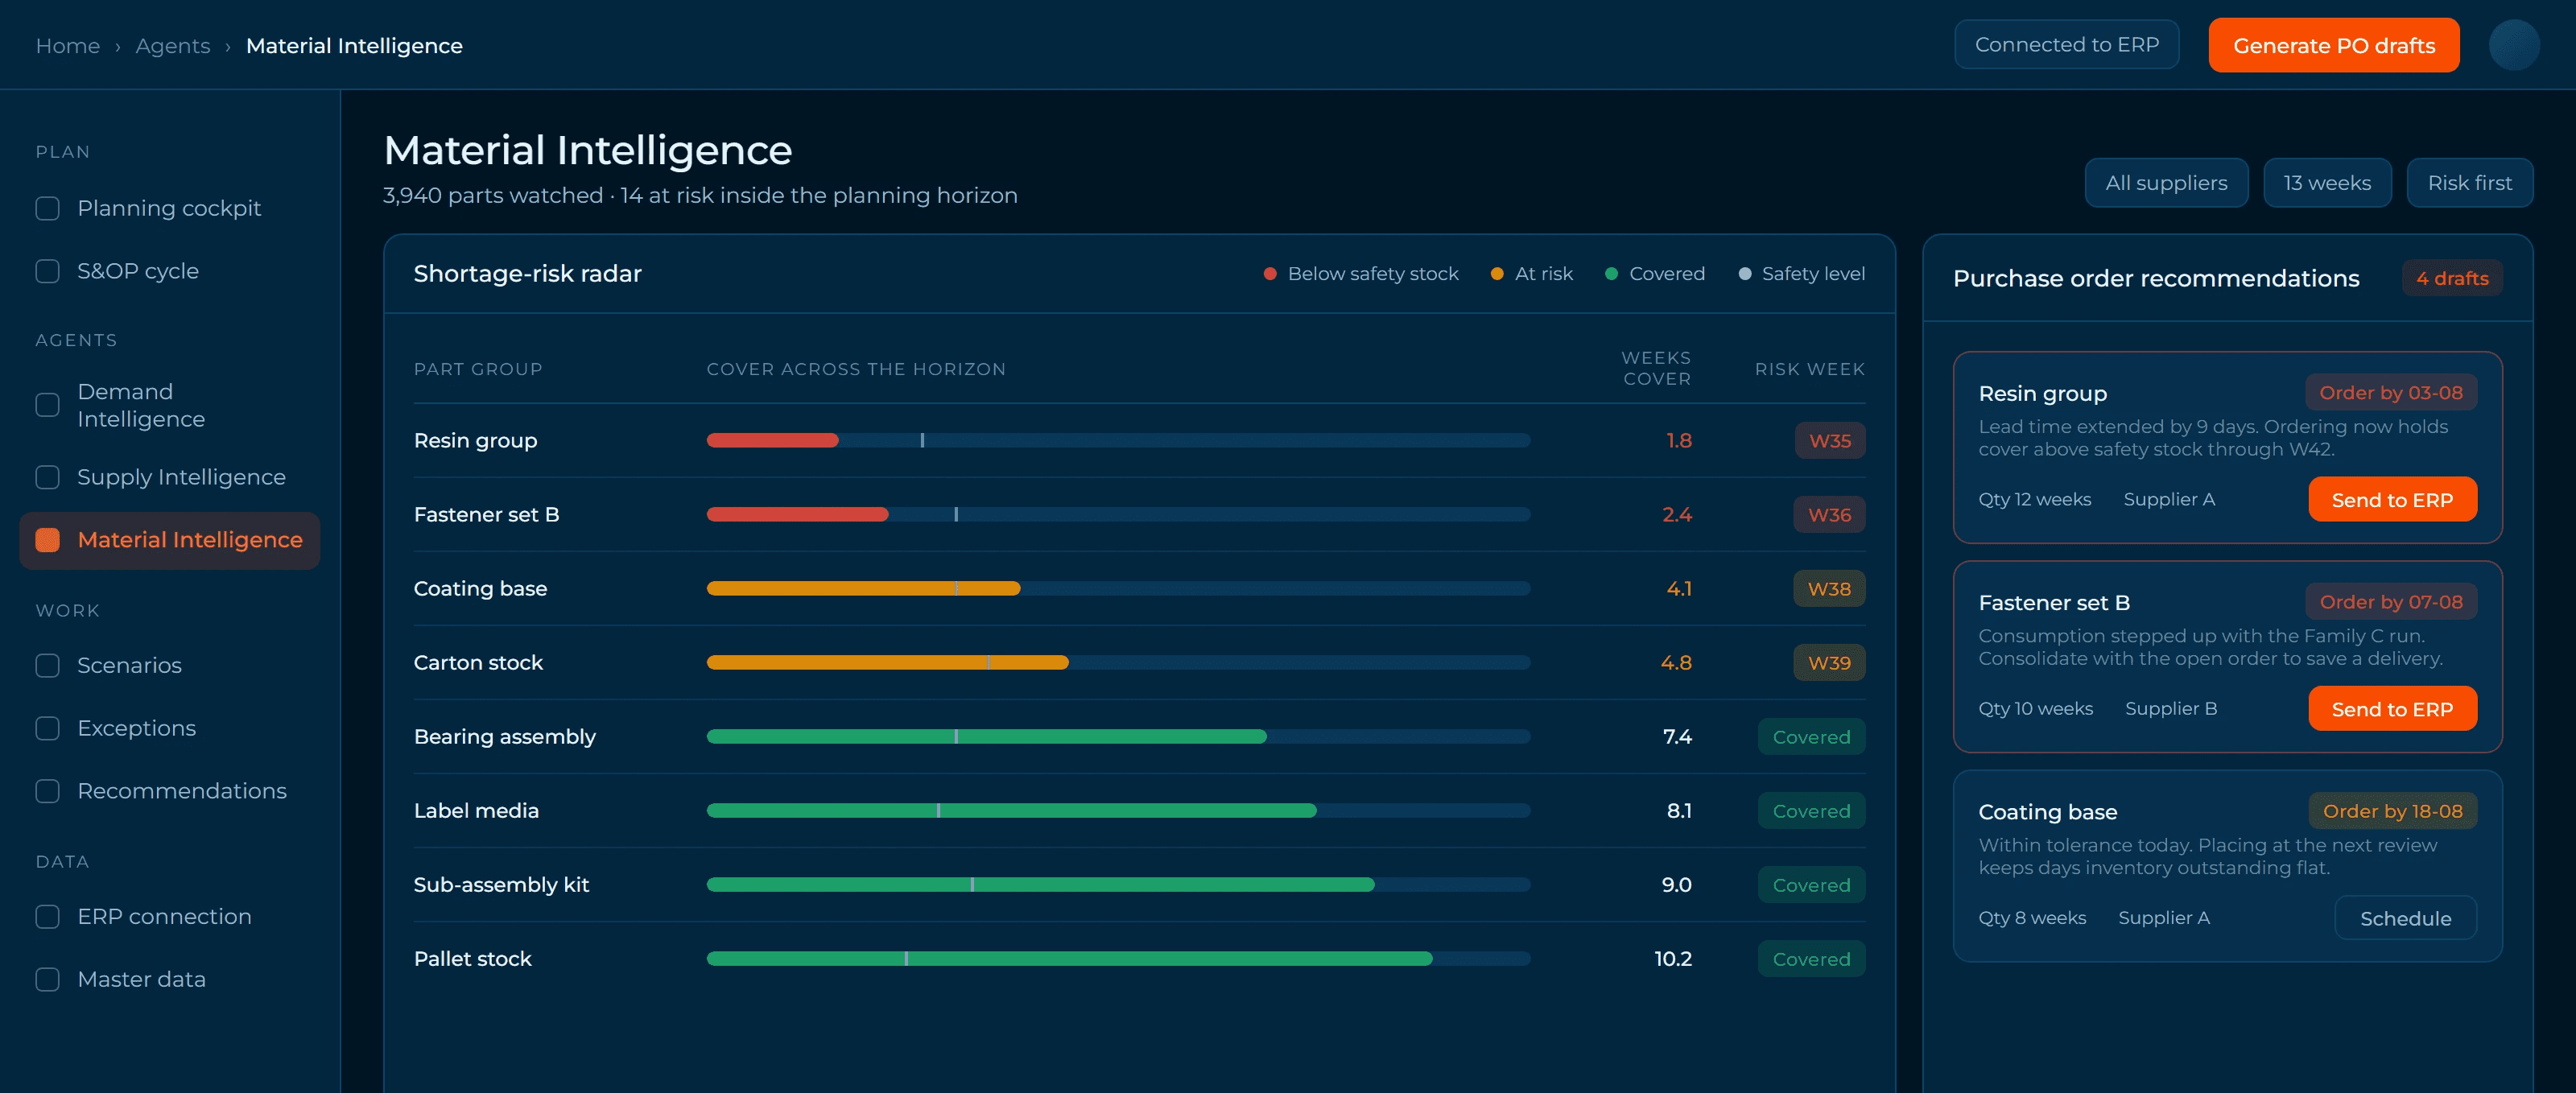Click the Pallet stock cover bar
This screenshot has height=1093, width=2576.
[1118, 958]
